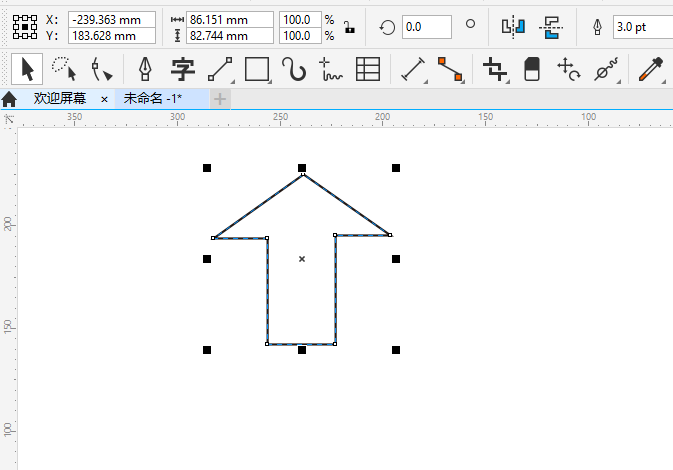
Task: Select the Pick tool arrow
Action: [x=27, y=69]
